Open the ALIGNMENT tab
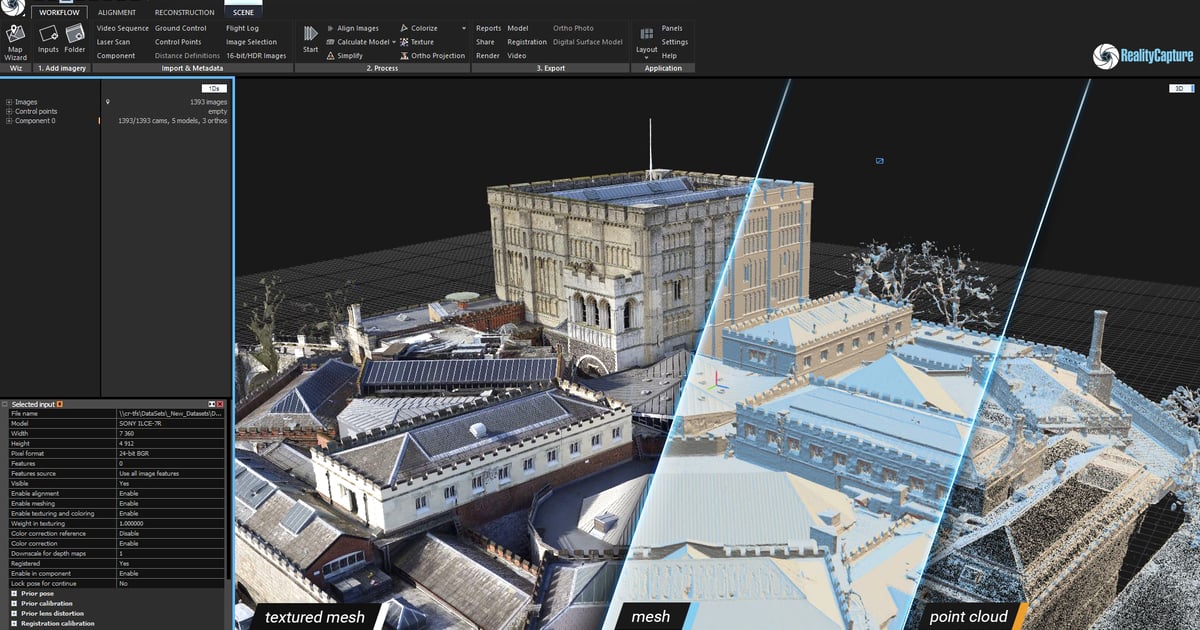Viewport: 1200px width, 630px height. pyautogui.click(x=118, y=12)
